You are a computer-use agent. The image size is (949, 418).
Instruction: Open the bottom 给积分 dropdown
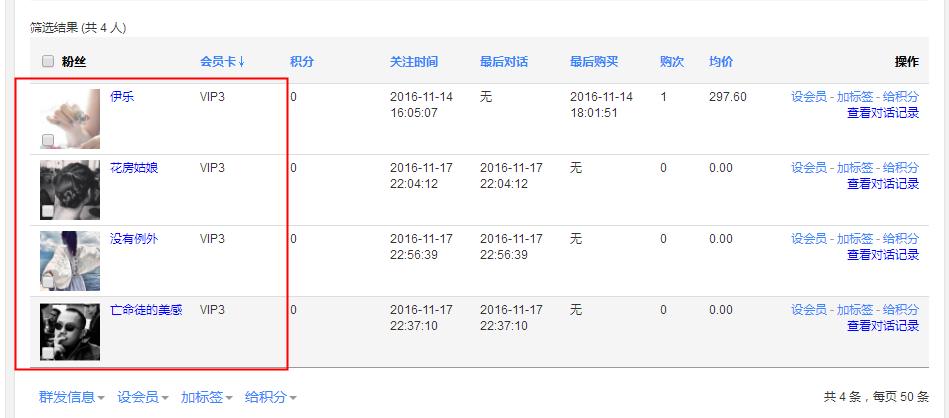pyautogui.click(x=270, y=397)
